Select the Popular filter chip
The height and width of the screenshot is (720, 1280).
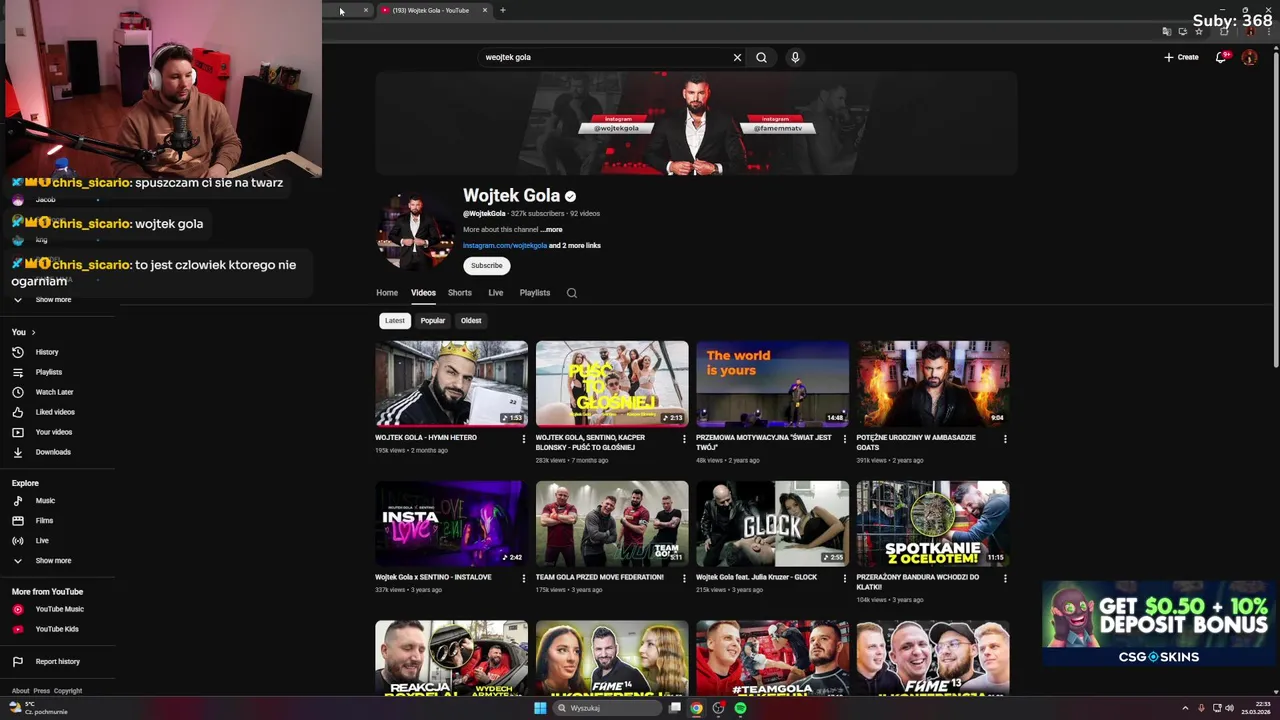point(433,321)
